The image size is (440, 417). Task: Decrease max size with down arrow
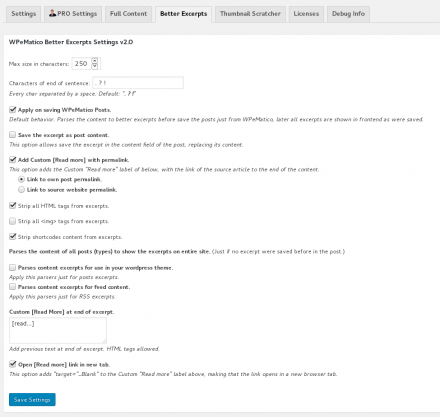pyautogui.click(x=95, y=66)
